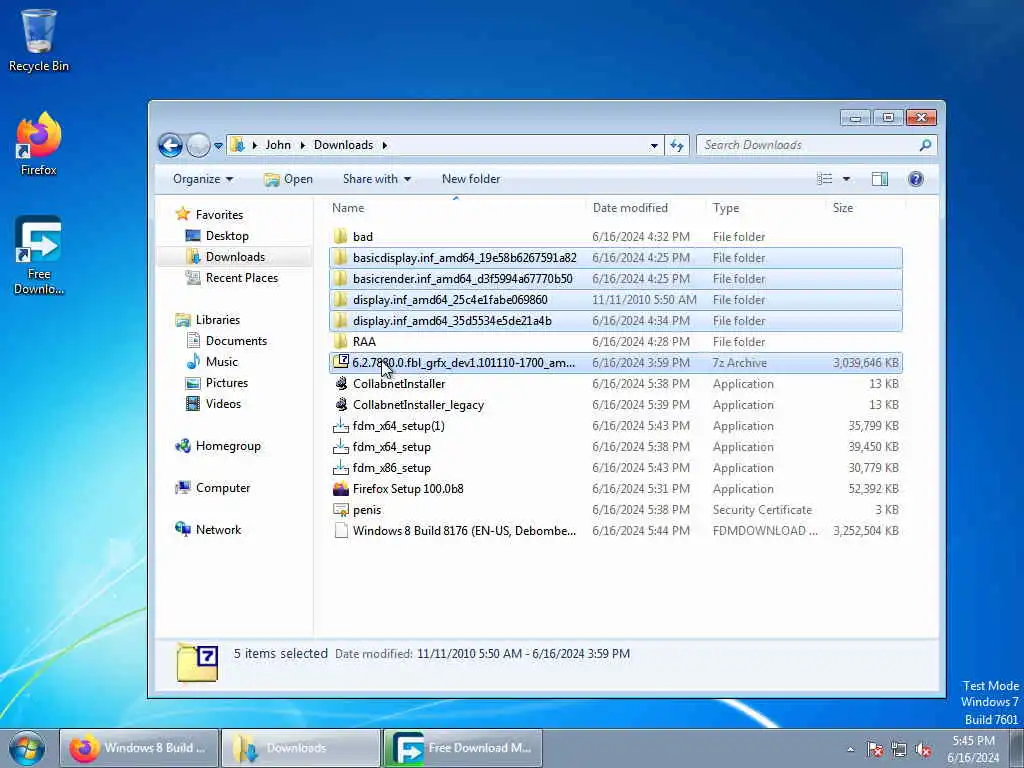
Task: Open the Action Center flag tray icon
Action: point(875,749)
